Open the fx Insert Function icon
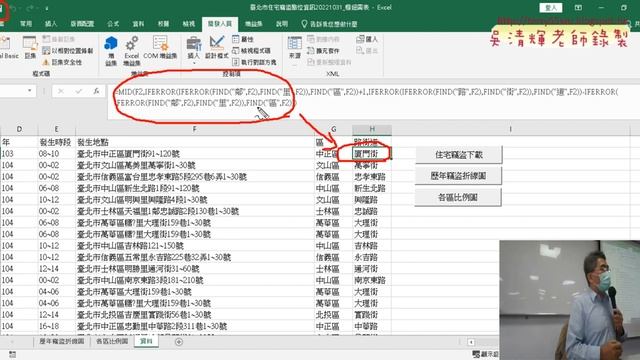The width and height of the screenshot is (640, 360). pyautogui.click(x=96, y=91)
